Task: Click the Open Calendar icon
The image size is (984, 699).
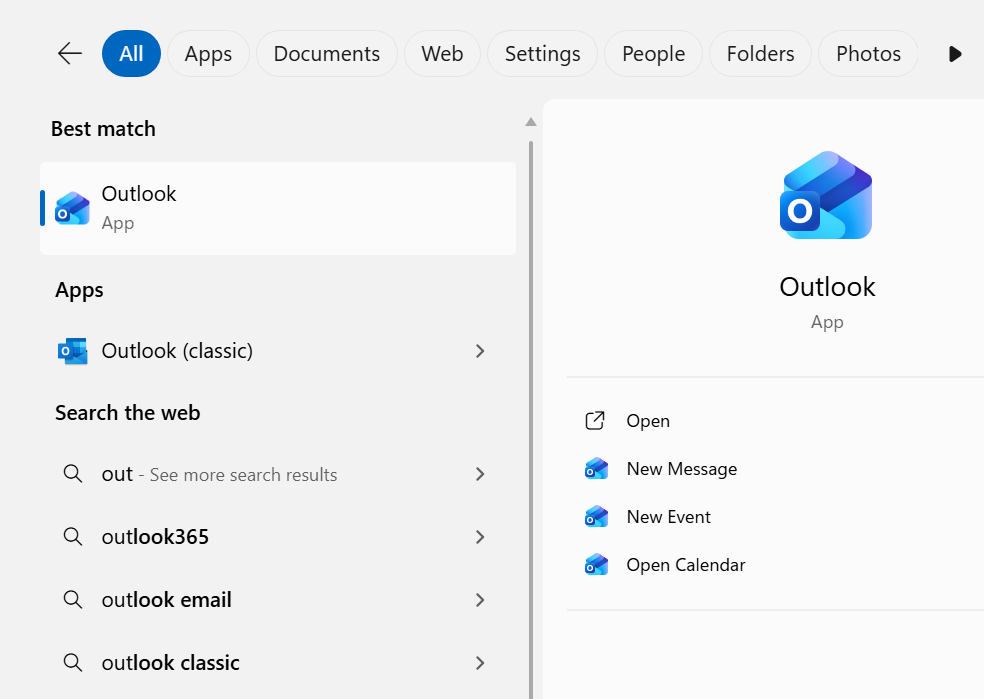Action: [597, 564]
